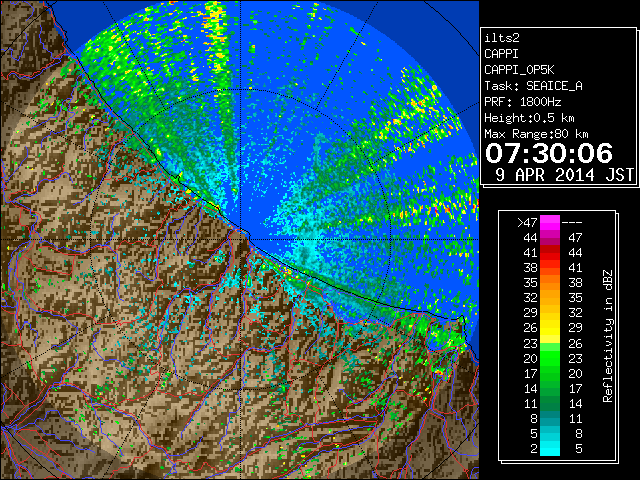Click the bright green 20–23 dBZ legend swatch

pos(550,358)
